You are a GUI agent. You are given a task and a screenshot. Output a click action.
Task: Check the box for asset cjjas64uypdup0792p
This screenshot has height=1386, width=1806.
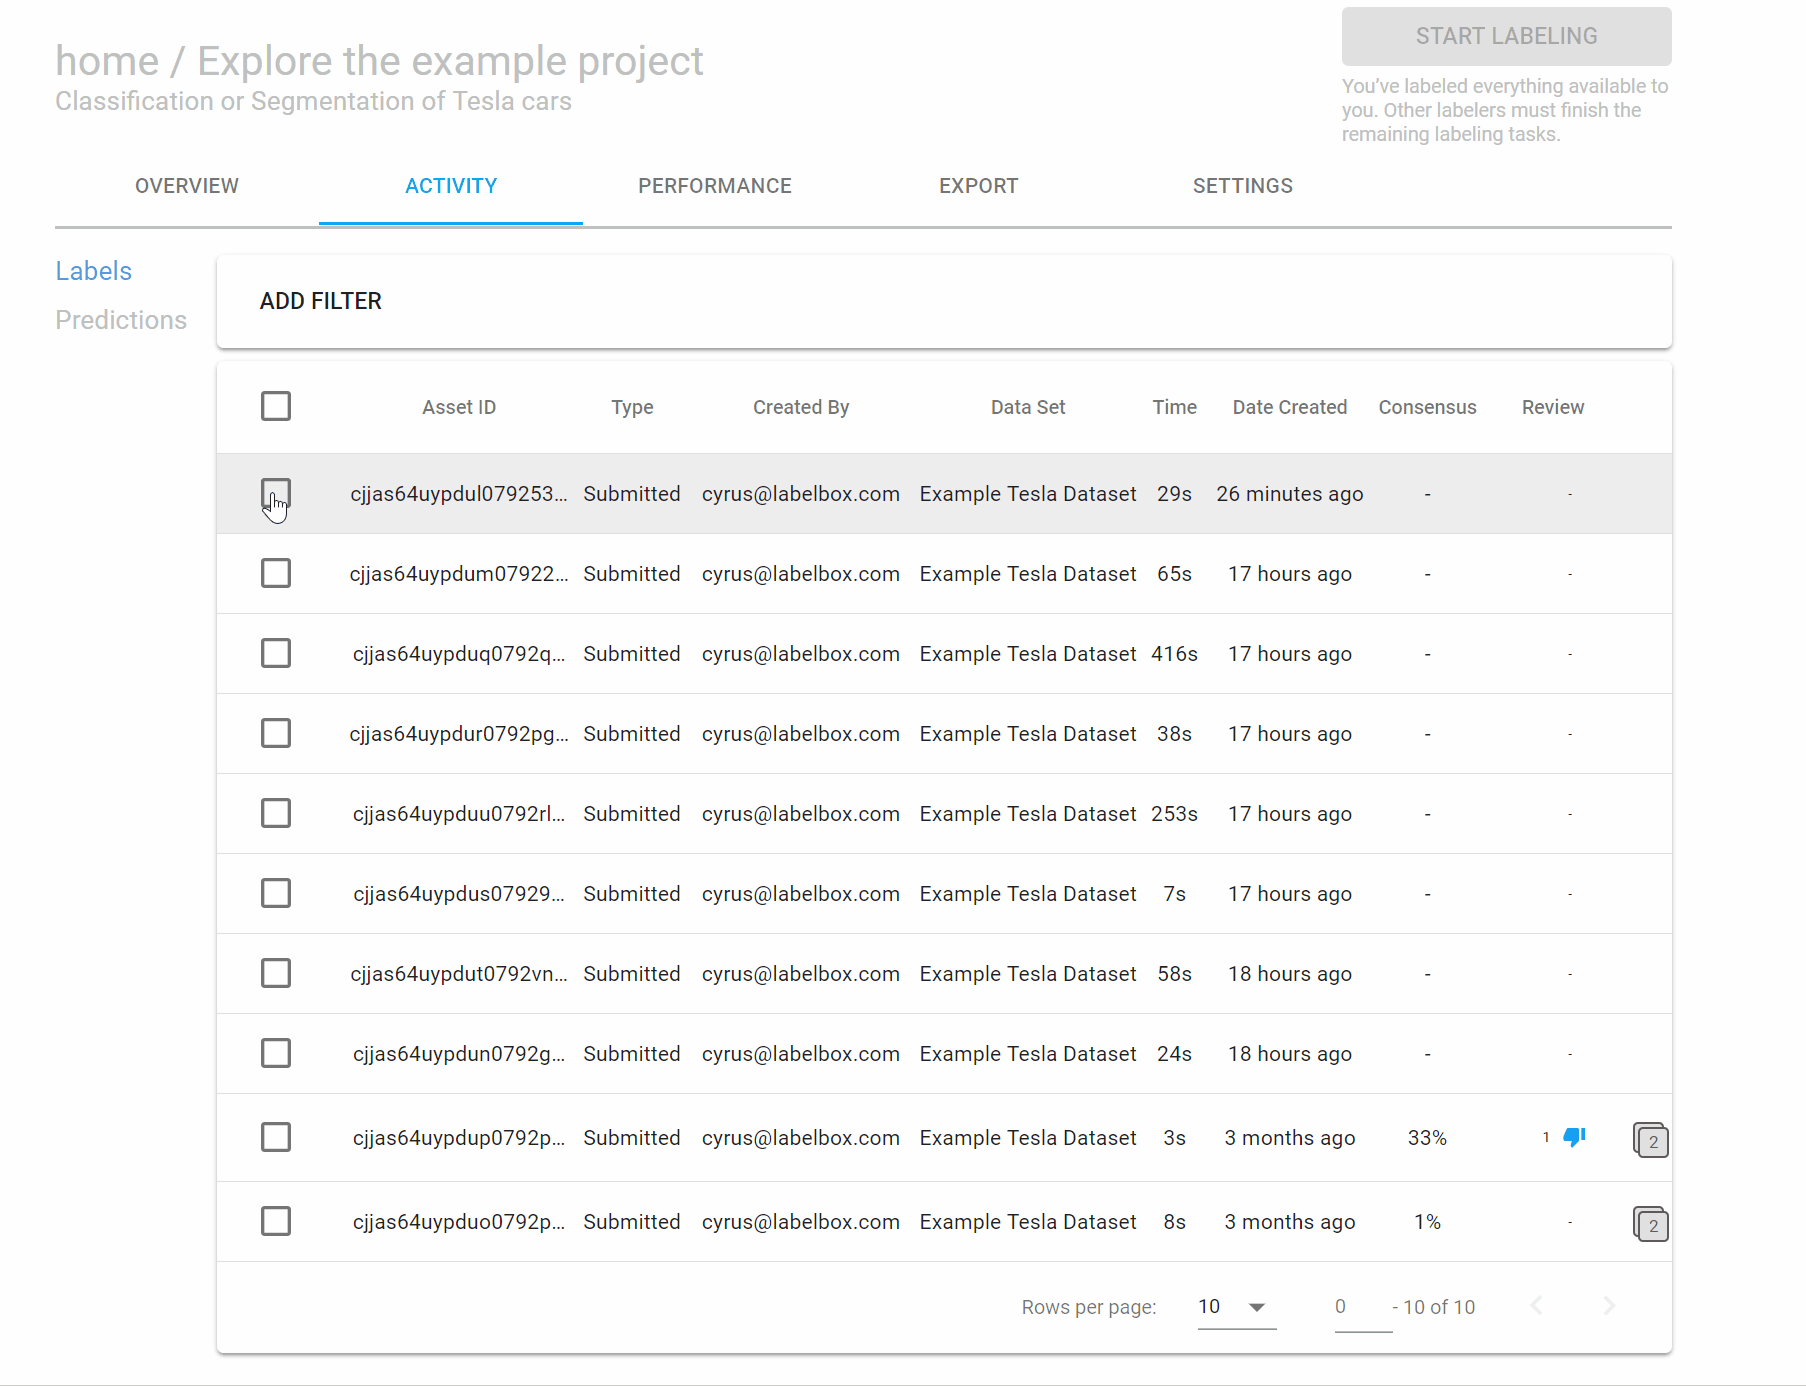(276, 1137)
